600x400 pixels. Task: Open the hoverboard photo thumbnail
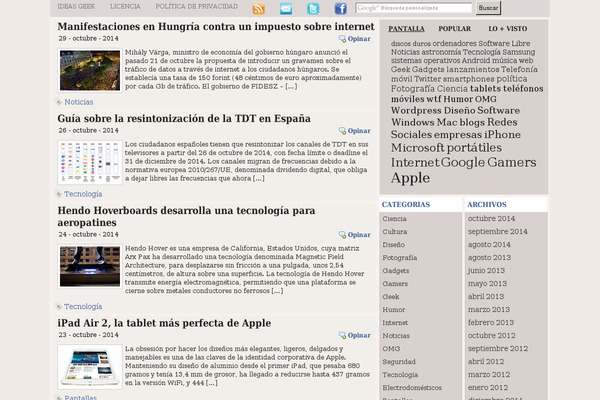tap(90, 266)
